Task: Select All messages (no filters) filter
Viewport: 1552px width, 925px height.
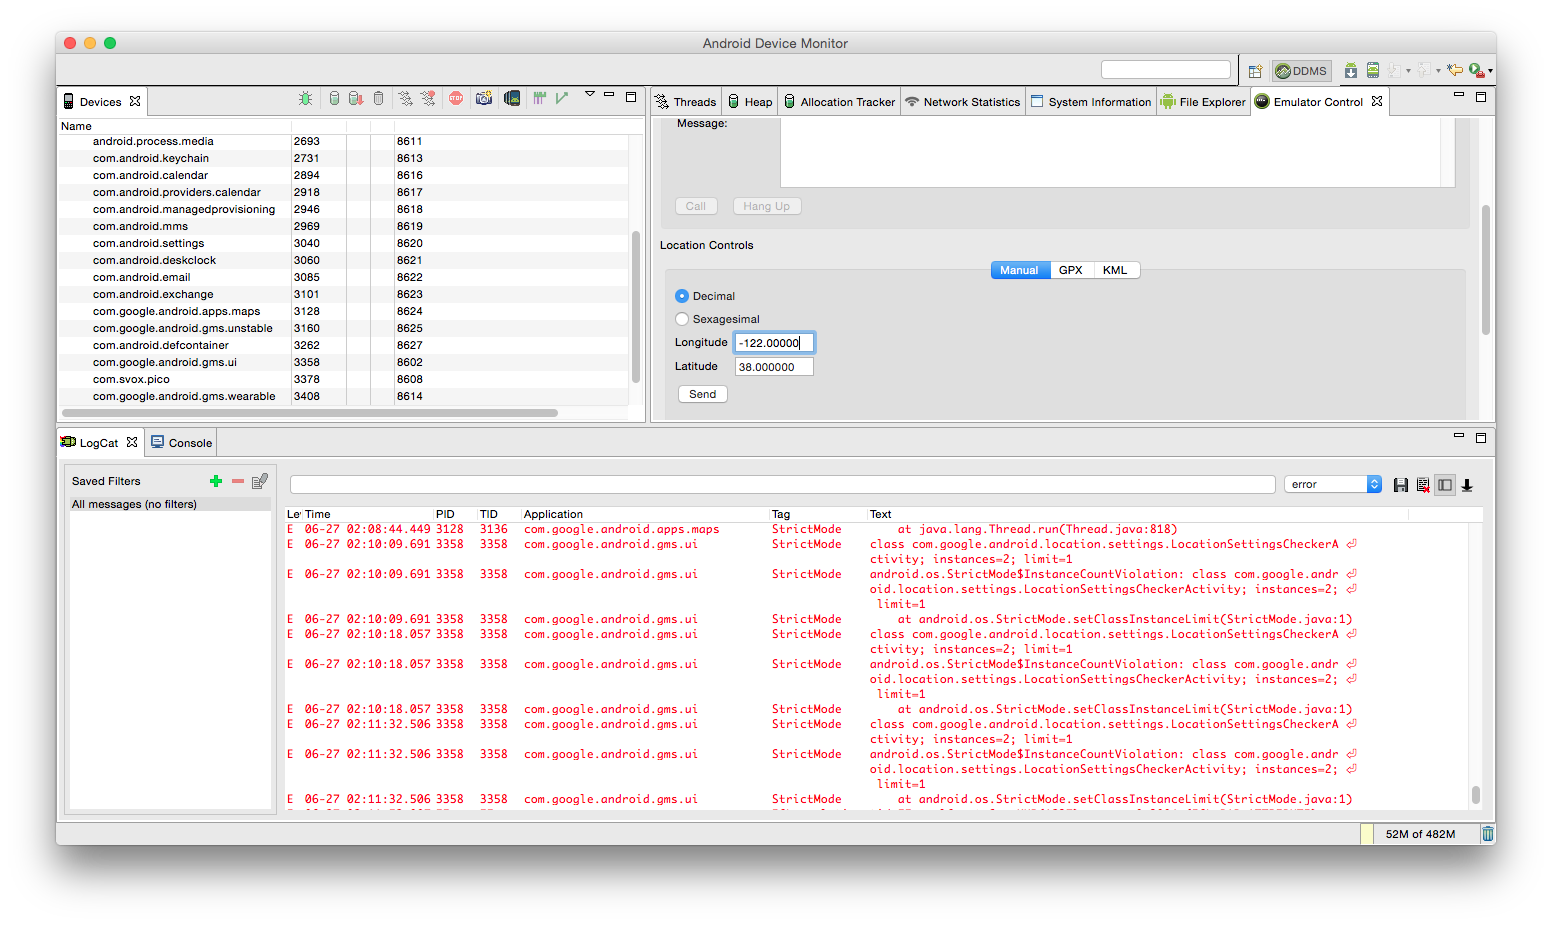Action: point(170,504)
